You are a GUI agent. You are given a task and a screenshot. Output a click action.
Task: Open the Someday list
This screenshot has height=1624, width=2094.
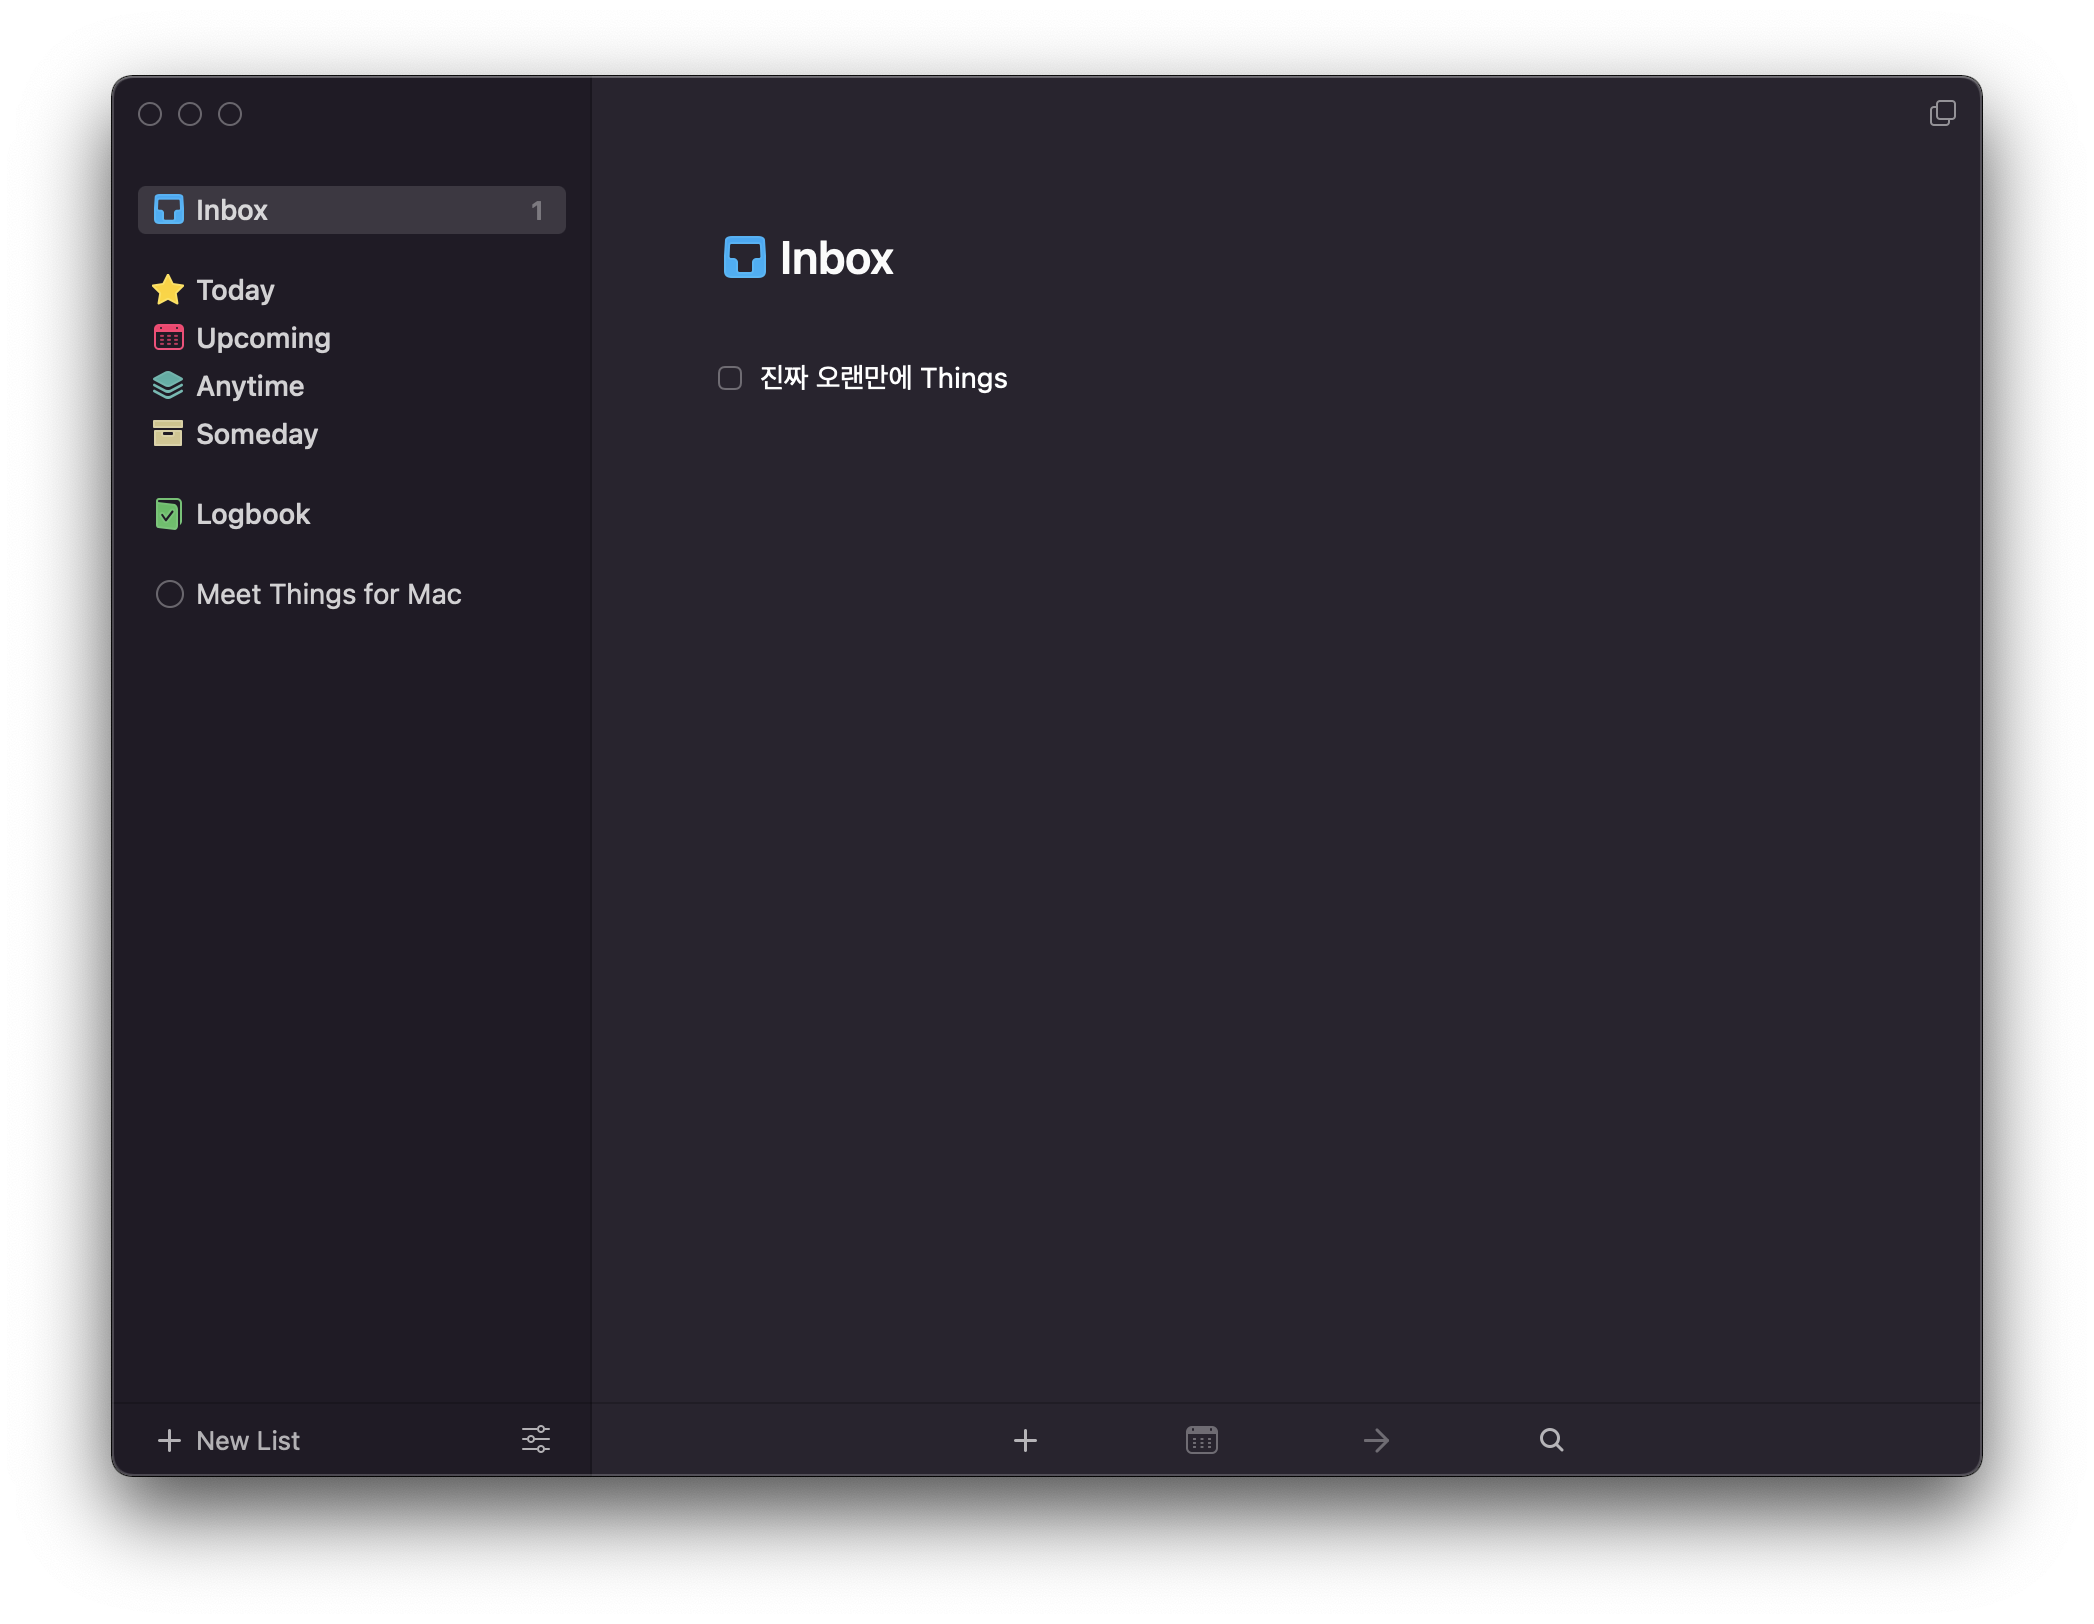coord(257,434)
